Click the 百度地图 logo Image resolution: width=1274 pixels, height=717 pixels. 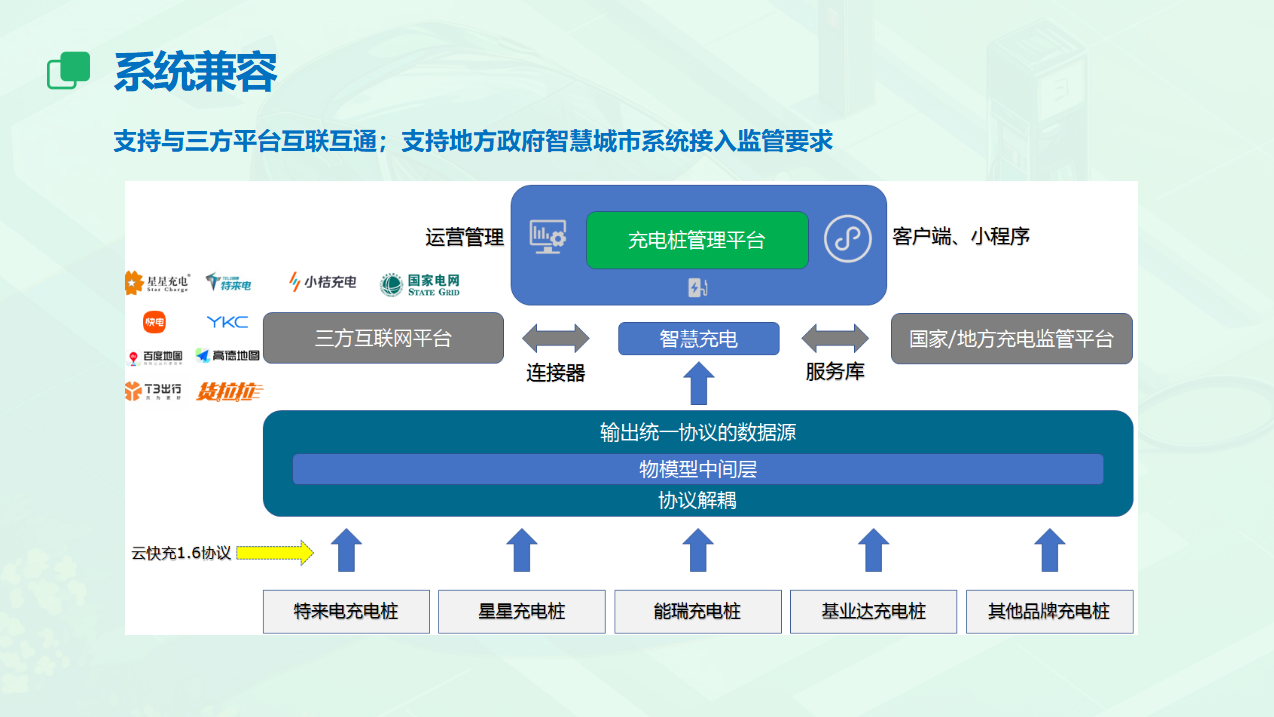tap(155, 357)
